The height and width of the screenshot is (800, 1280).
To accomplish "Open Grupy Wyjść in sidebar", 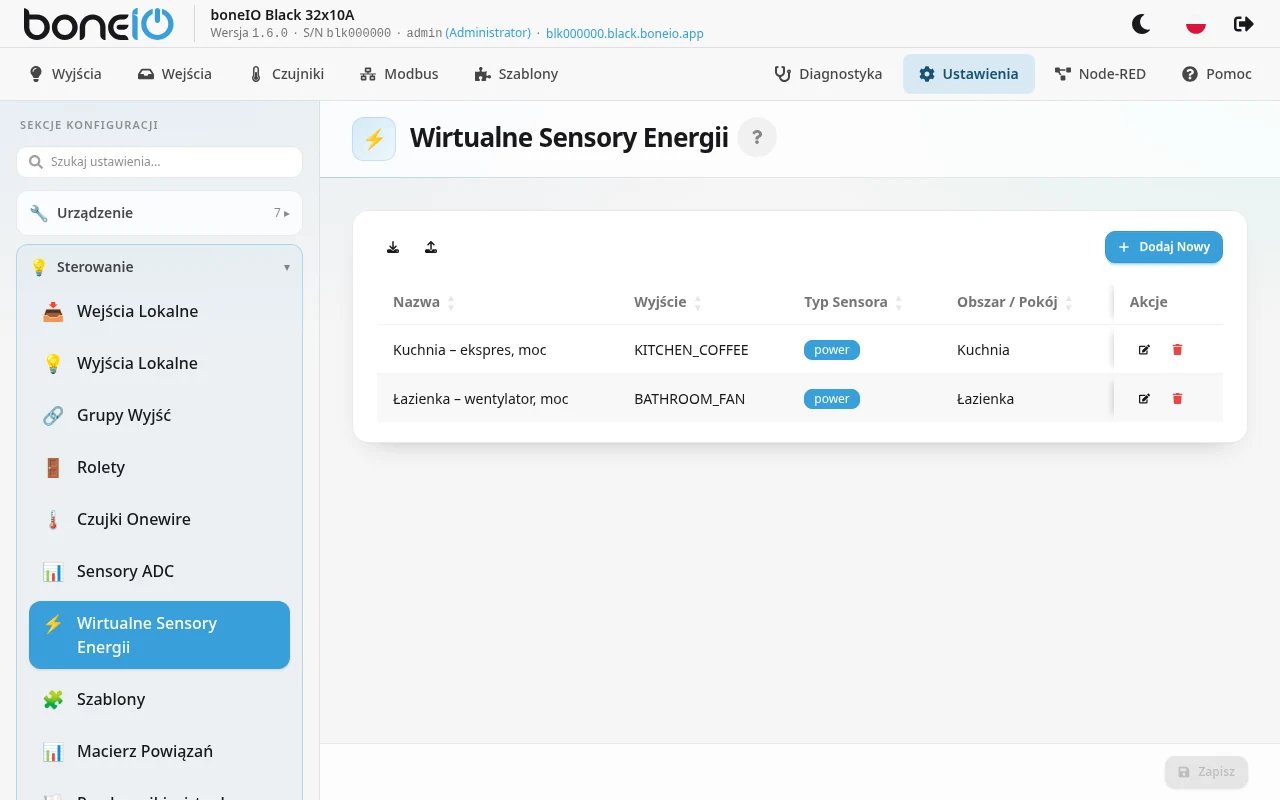I will pos(159,415).
